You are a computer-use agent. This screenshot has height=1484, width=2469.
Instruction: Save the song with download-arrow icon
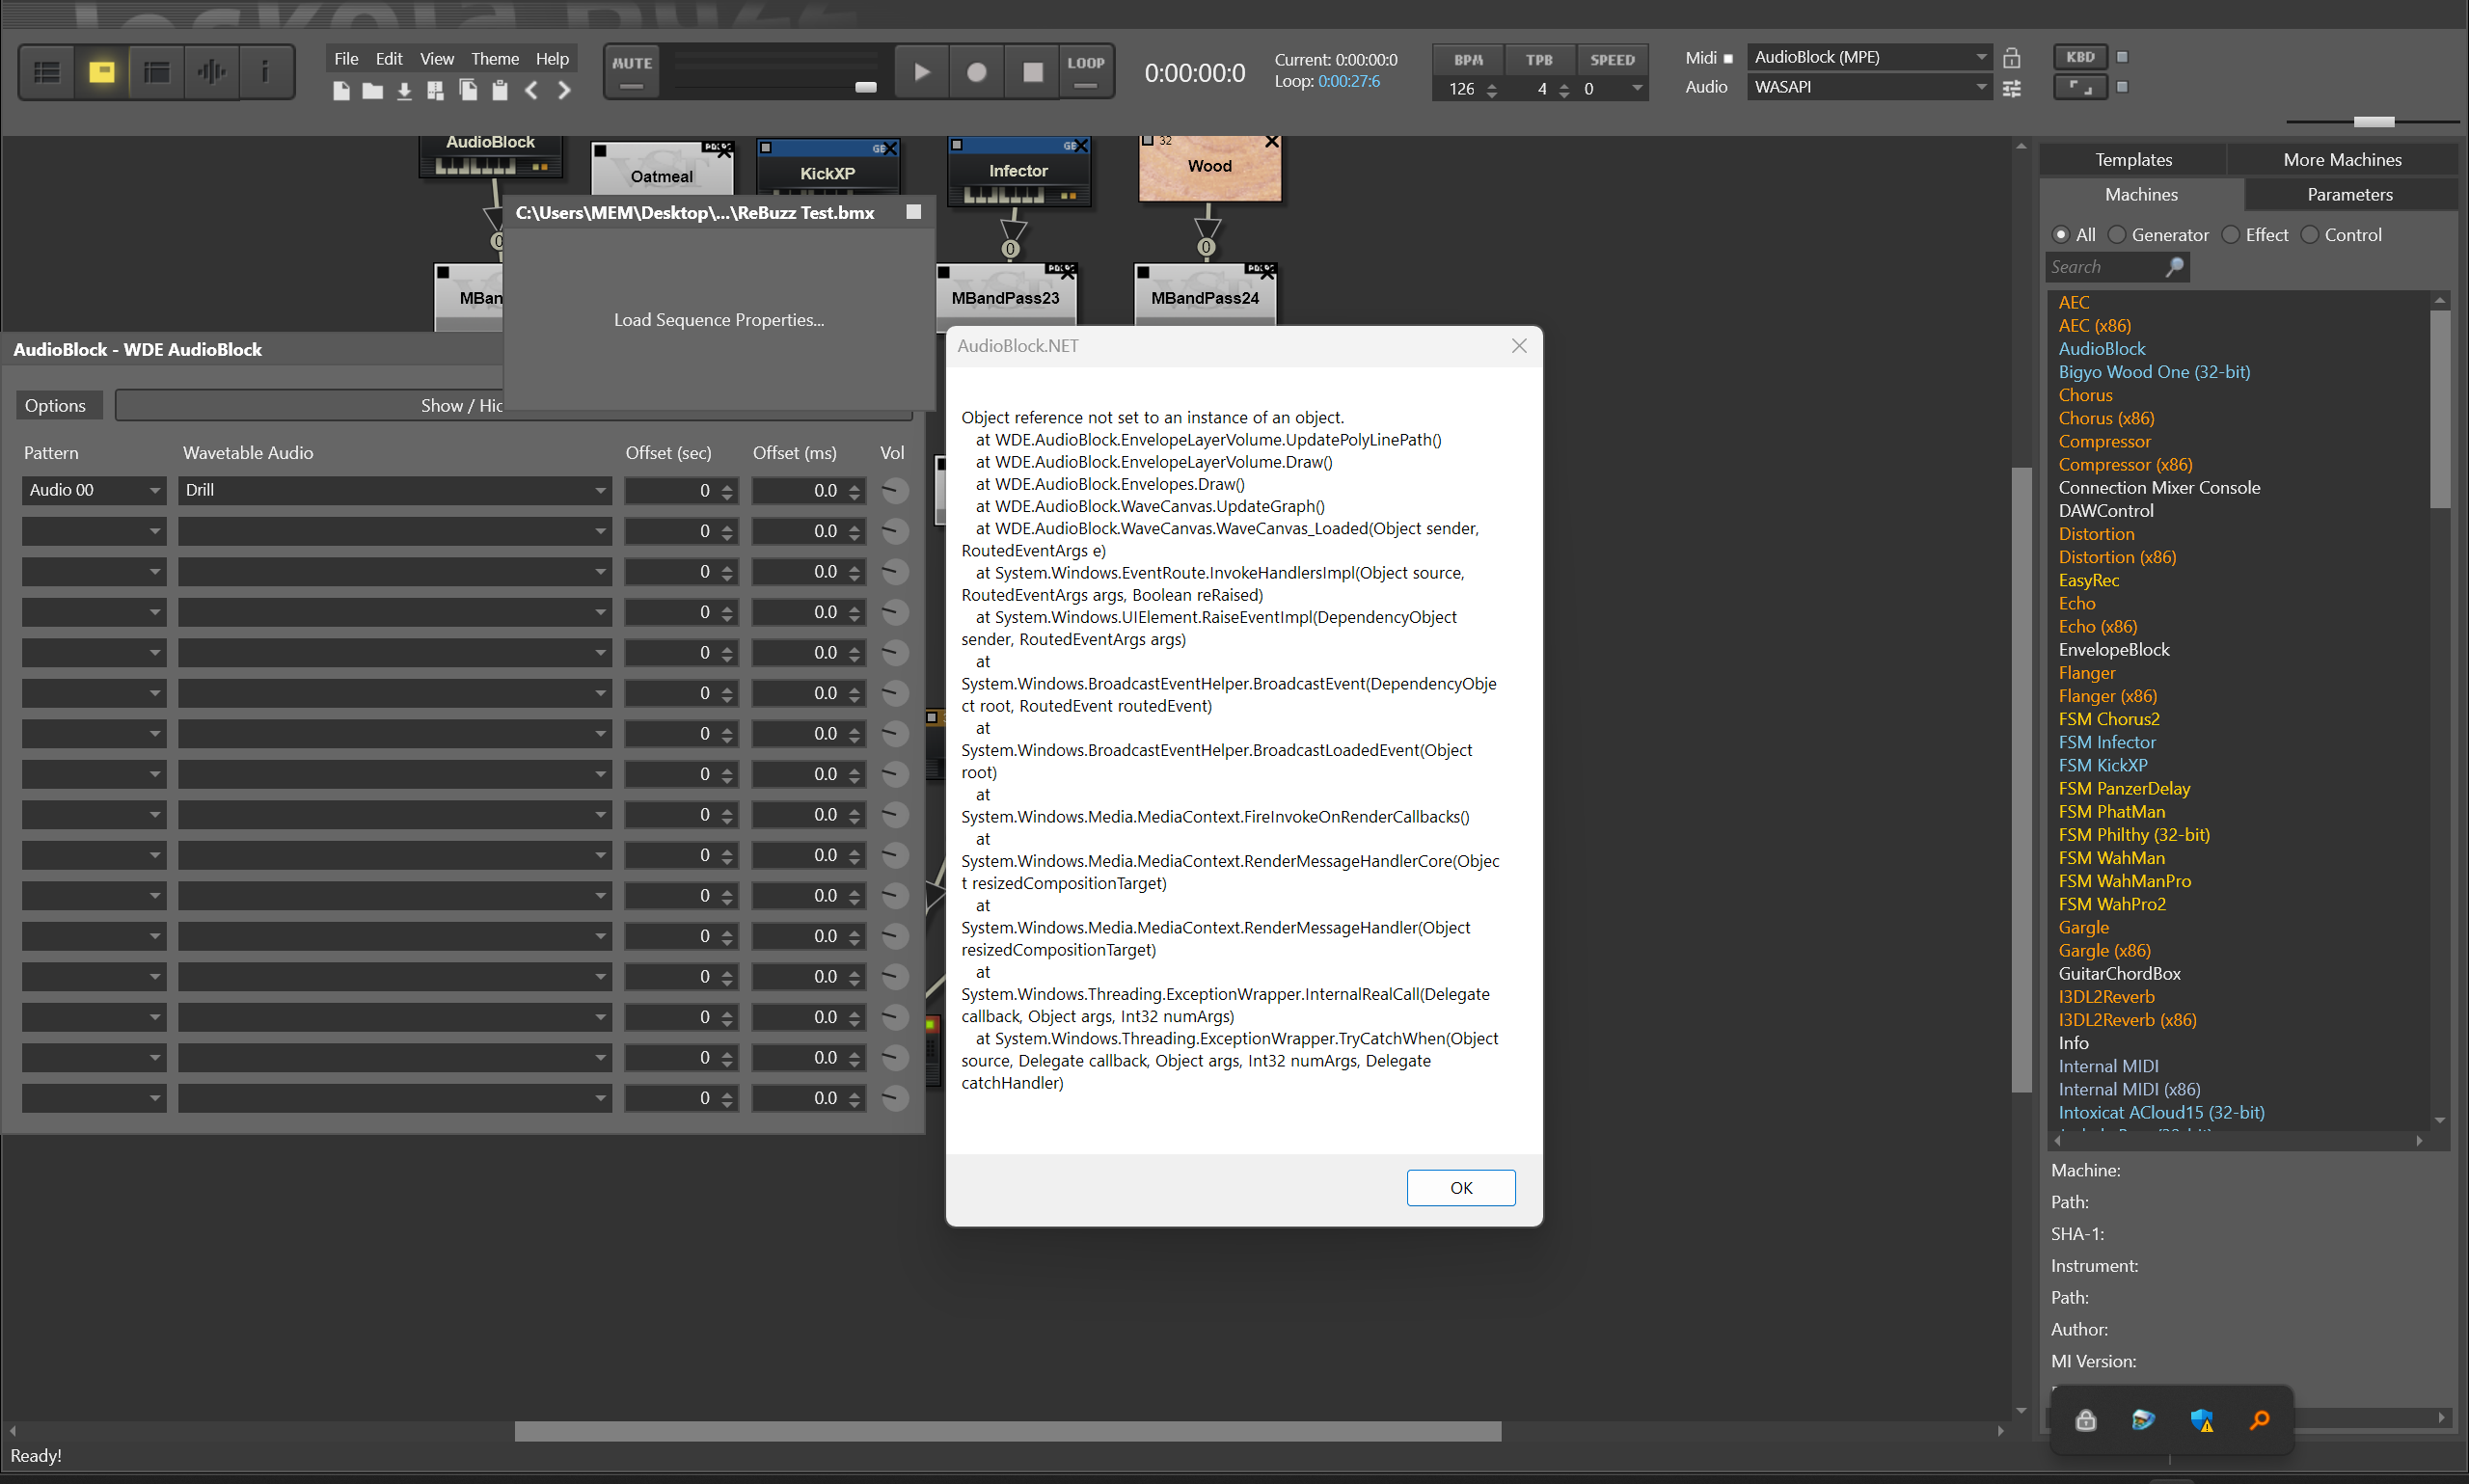tap(404, 91)
